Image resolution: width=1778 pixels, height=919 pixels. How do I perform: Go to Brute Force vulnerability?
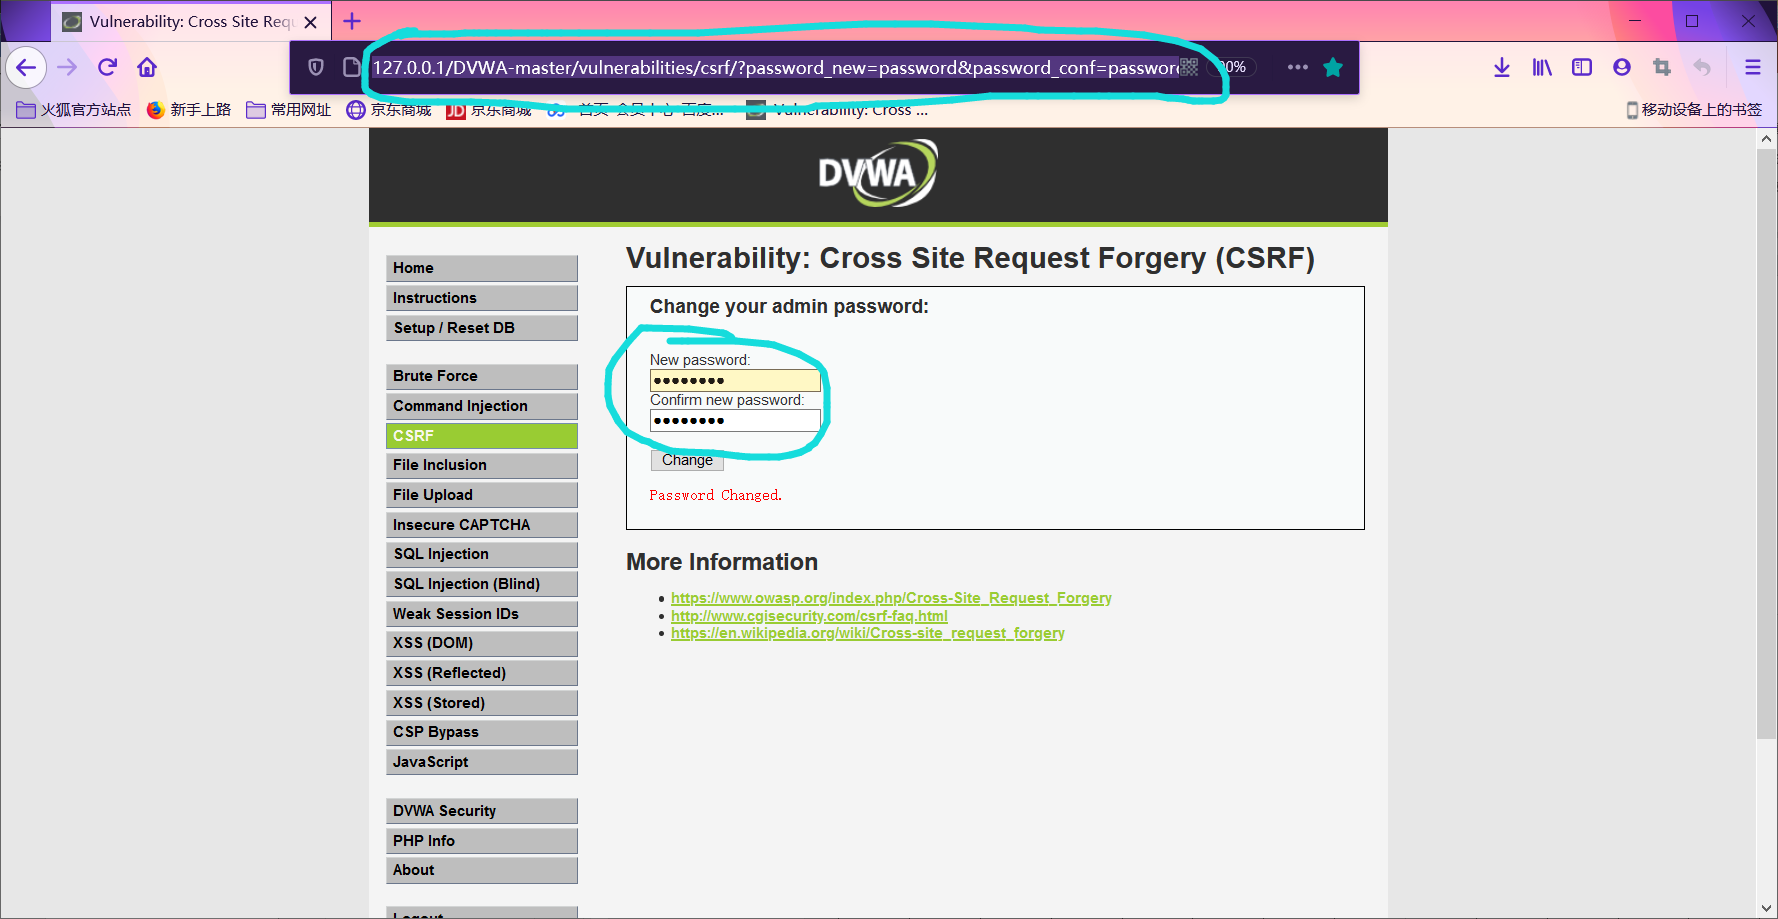click(x=482, y=376)
